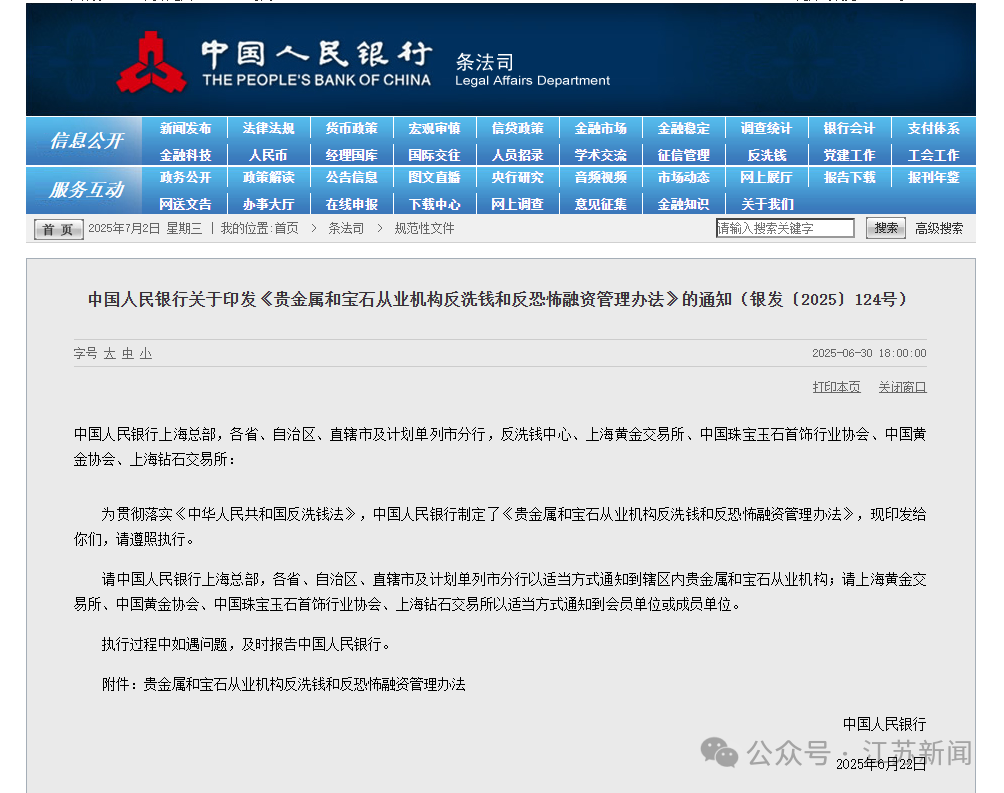
Task: Select 音频视频 in service navigation
Action: (601, 177)
